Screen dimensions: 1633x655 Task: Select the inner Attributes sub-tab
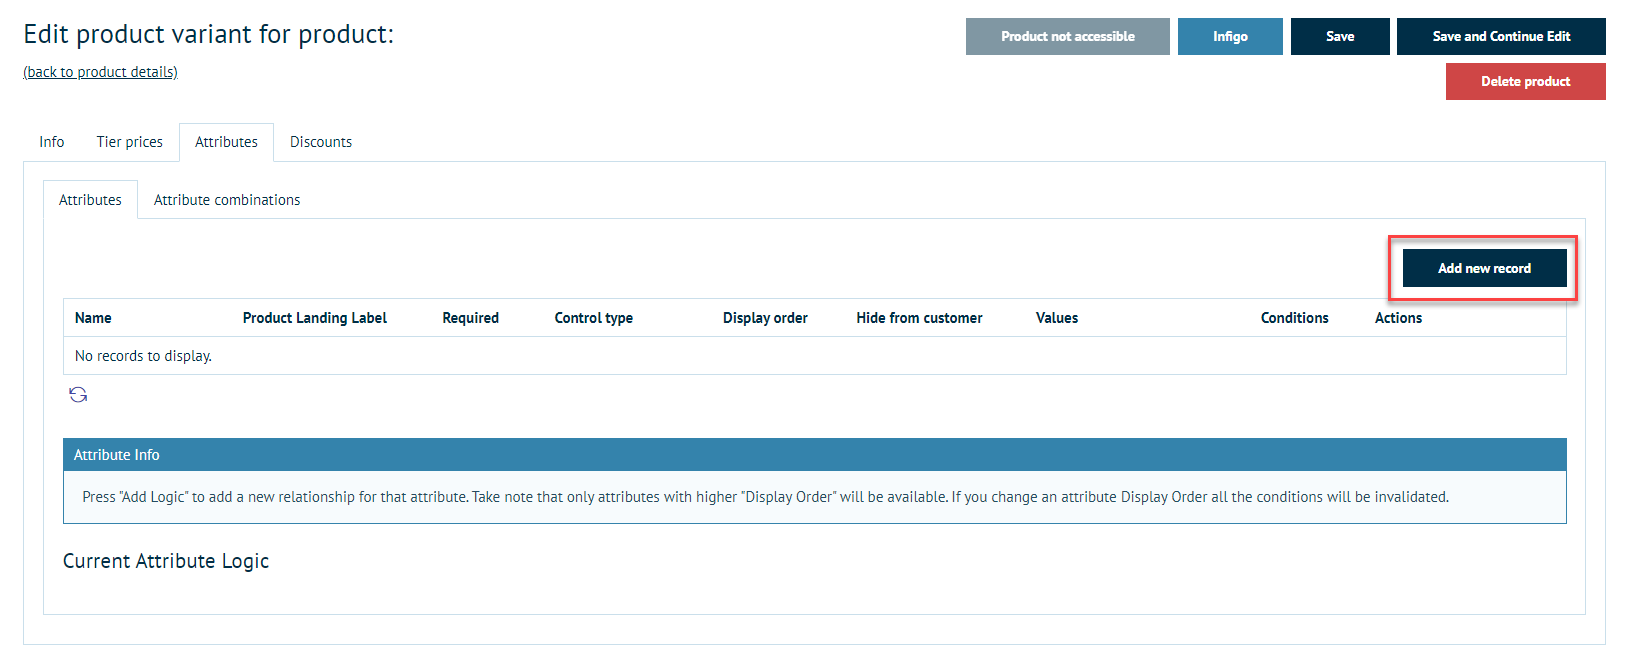90,200
